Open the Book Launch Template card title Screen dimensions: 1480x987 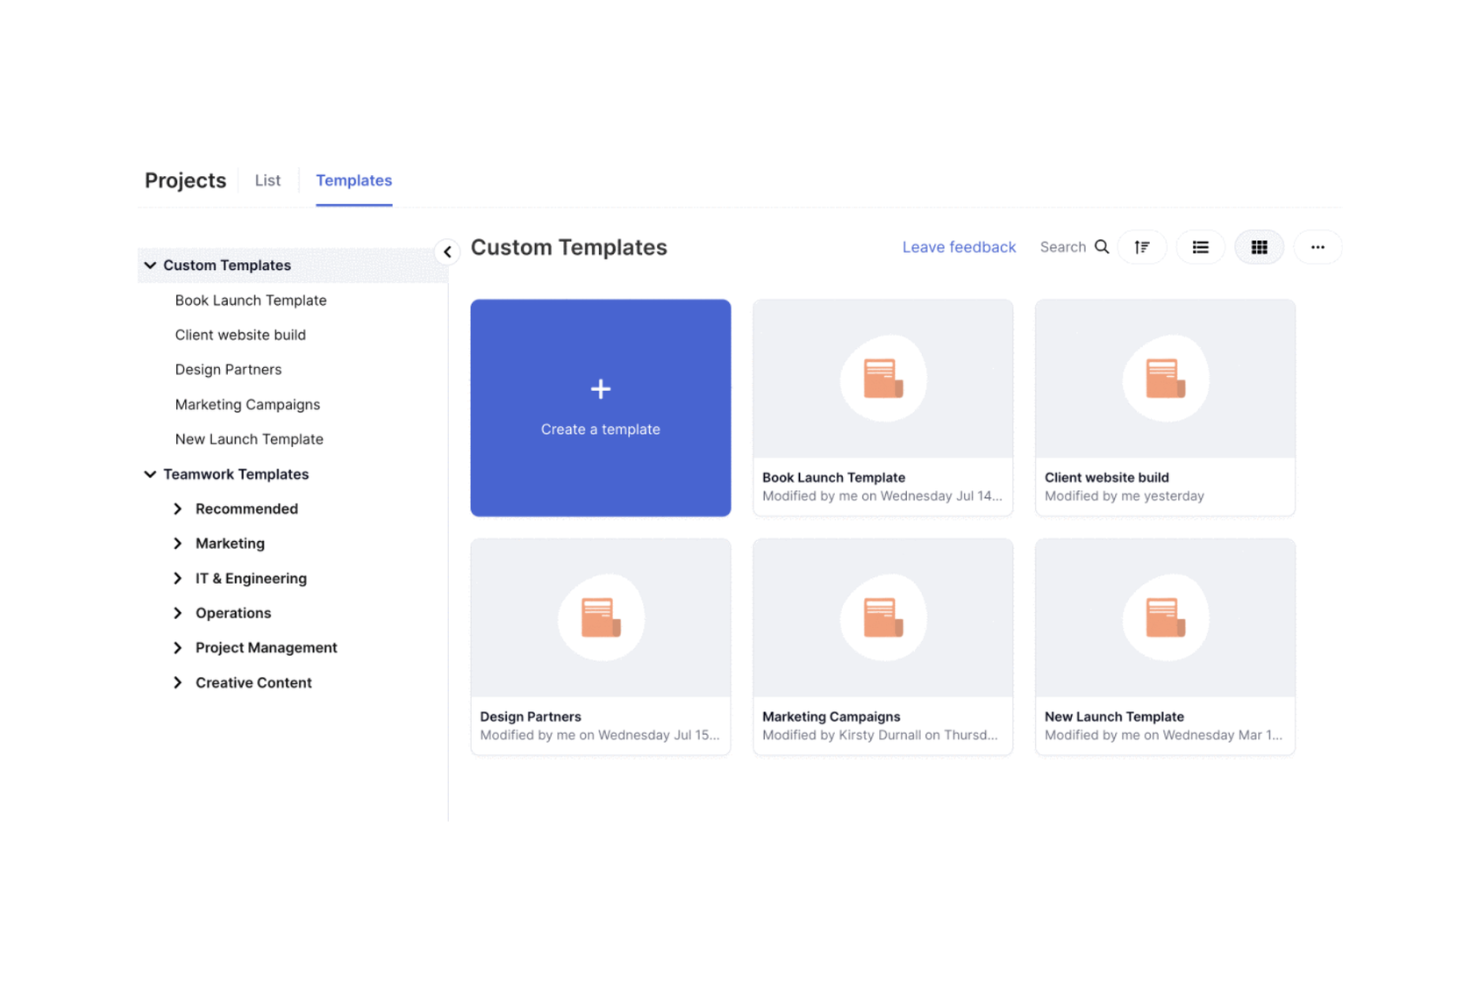pyautogui.click(x=833, y=478)
